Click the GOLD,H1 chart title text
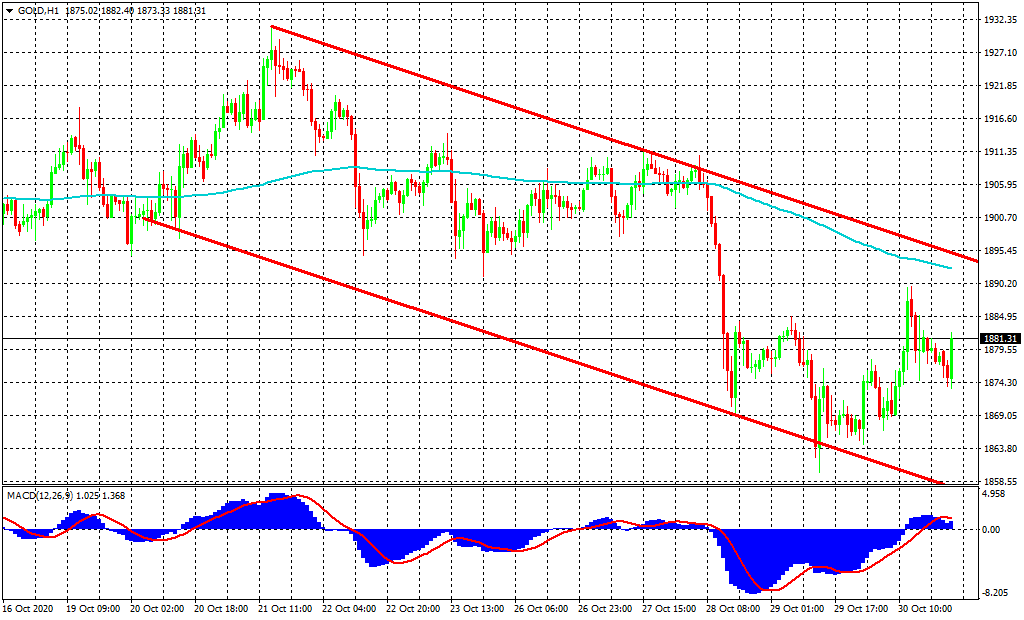1024x620 pixels. tap(38, 9)
